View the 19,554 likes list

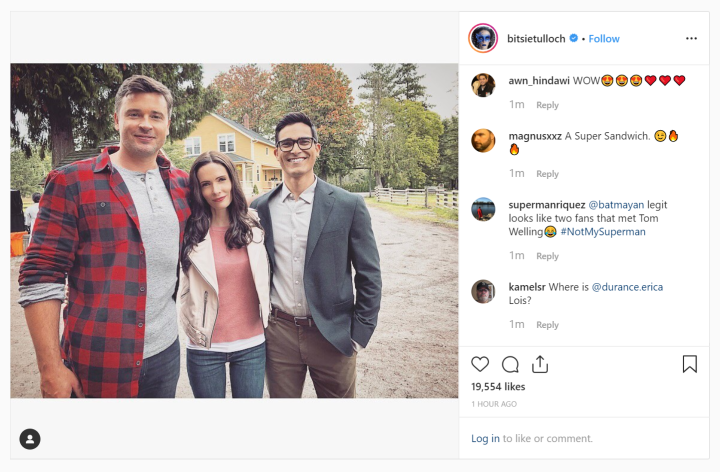click(498, 386)
